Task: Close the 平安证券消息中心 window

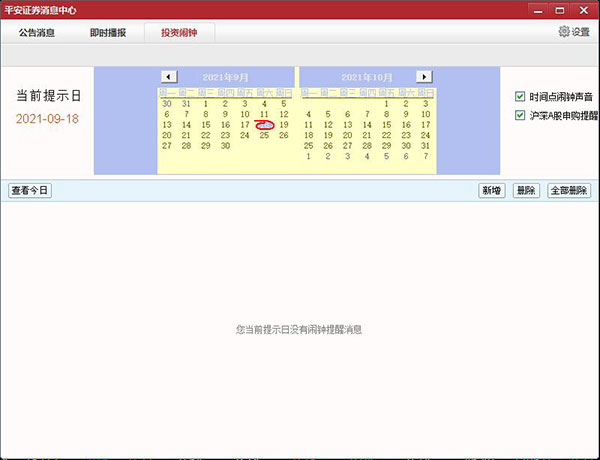Action: (584, 10)
